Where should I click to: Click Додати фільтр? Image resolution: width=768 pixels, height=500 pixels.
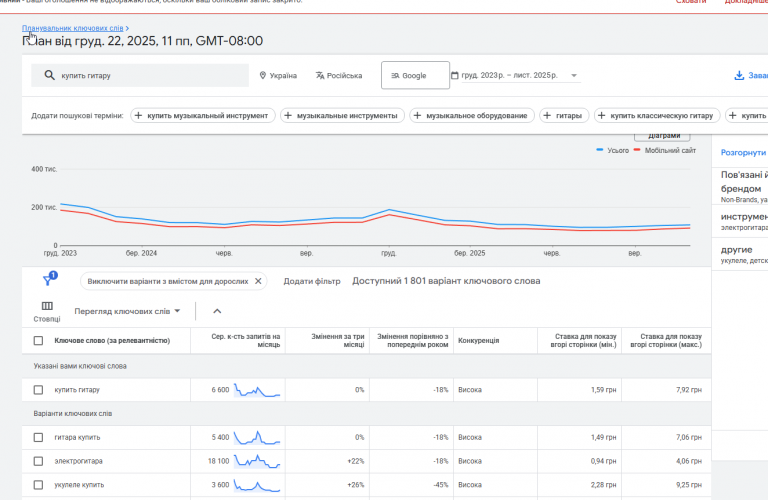[x=312, y=281]
